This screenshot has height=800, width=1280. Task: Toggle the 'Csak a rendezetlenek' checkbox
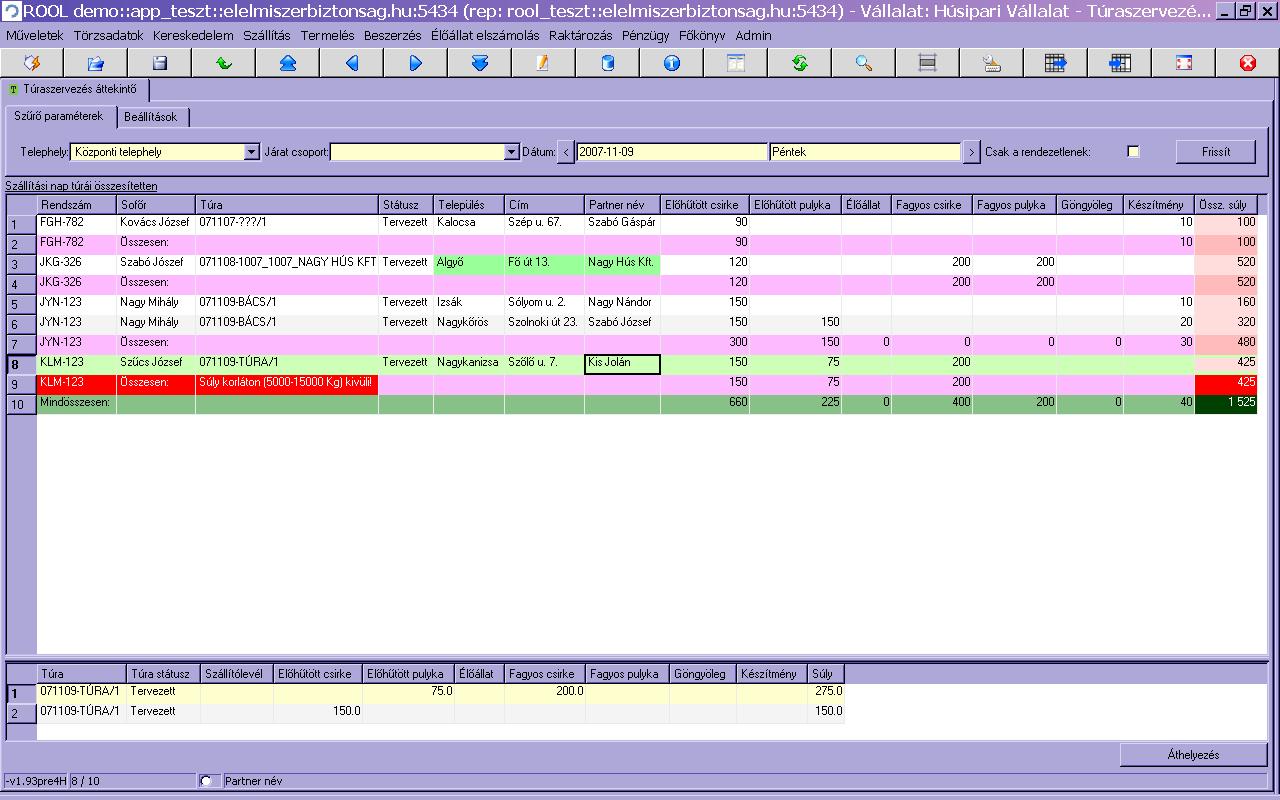pos(1133,152)
